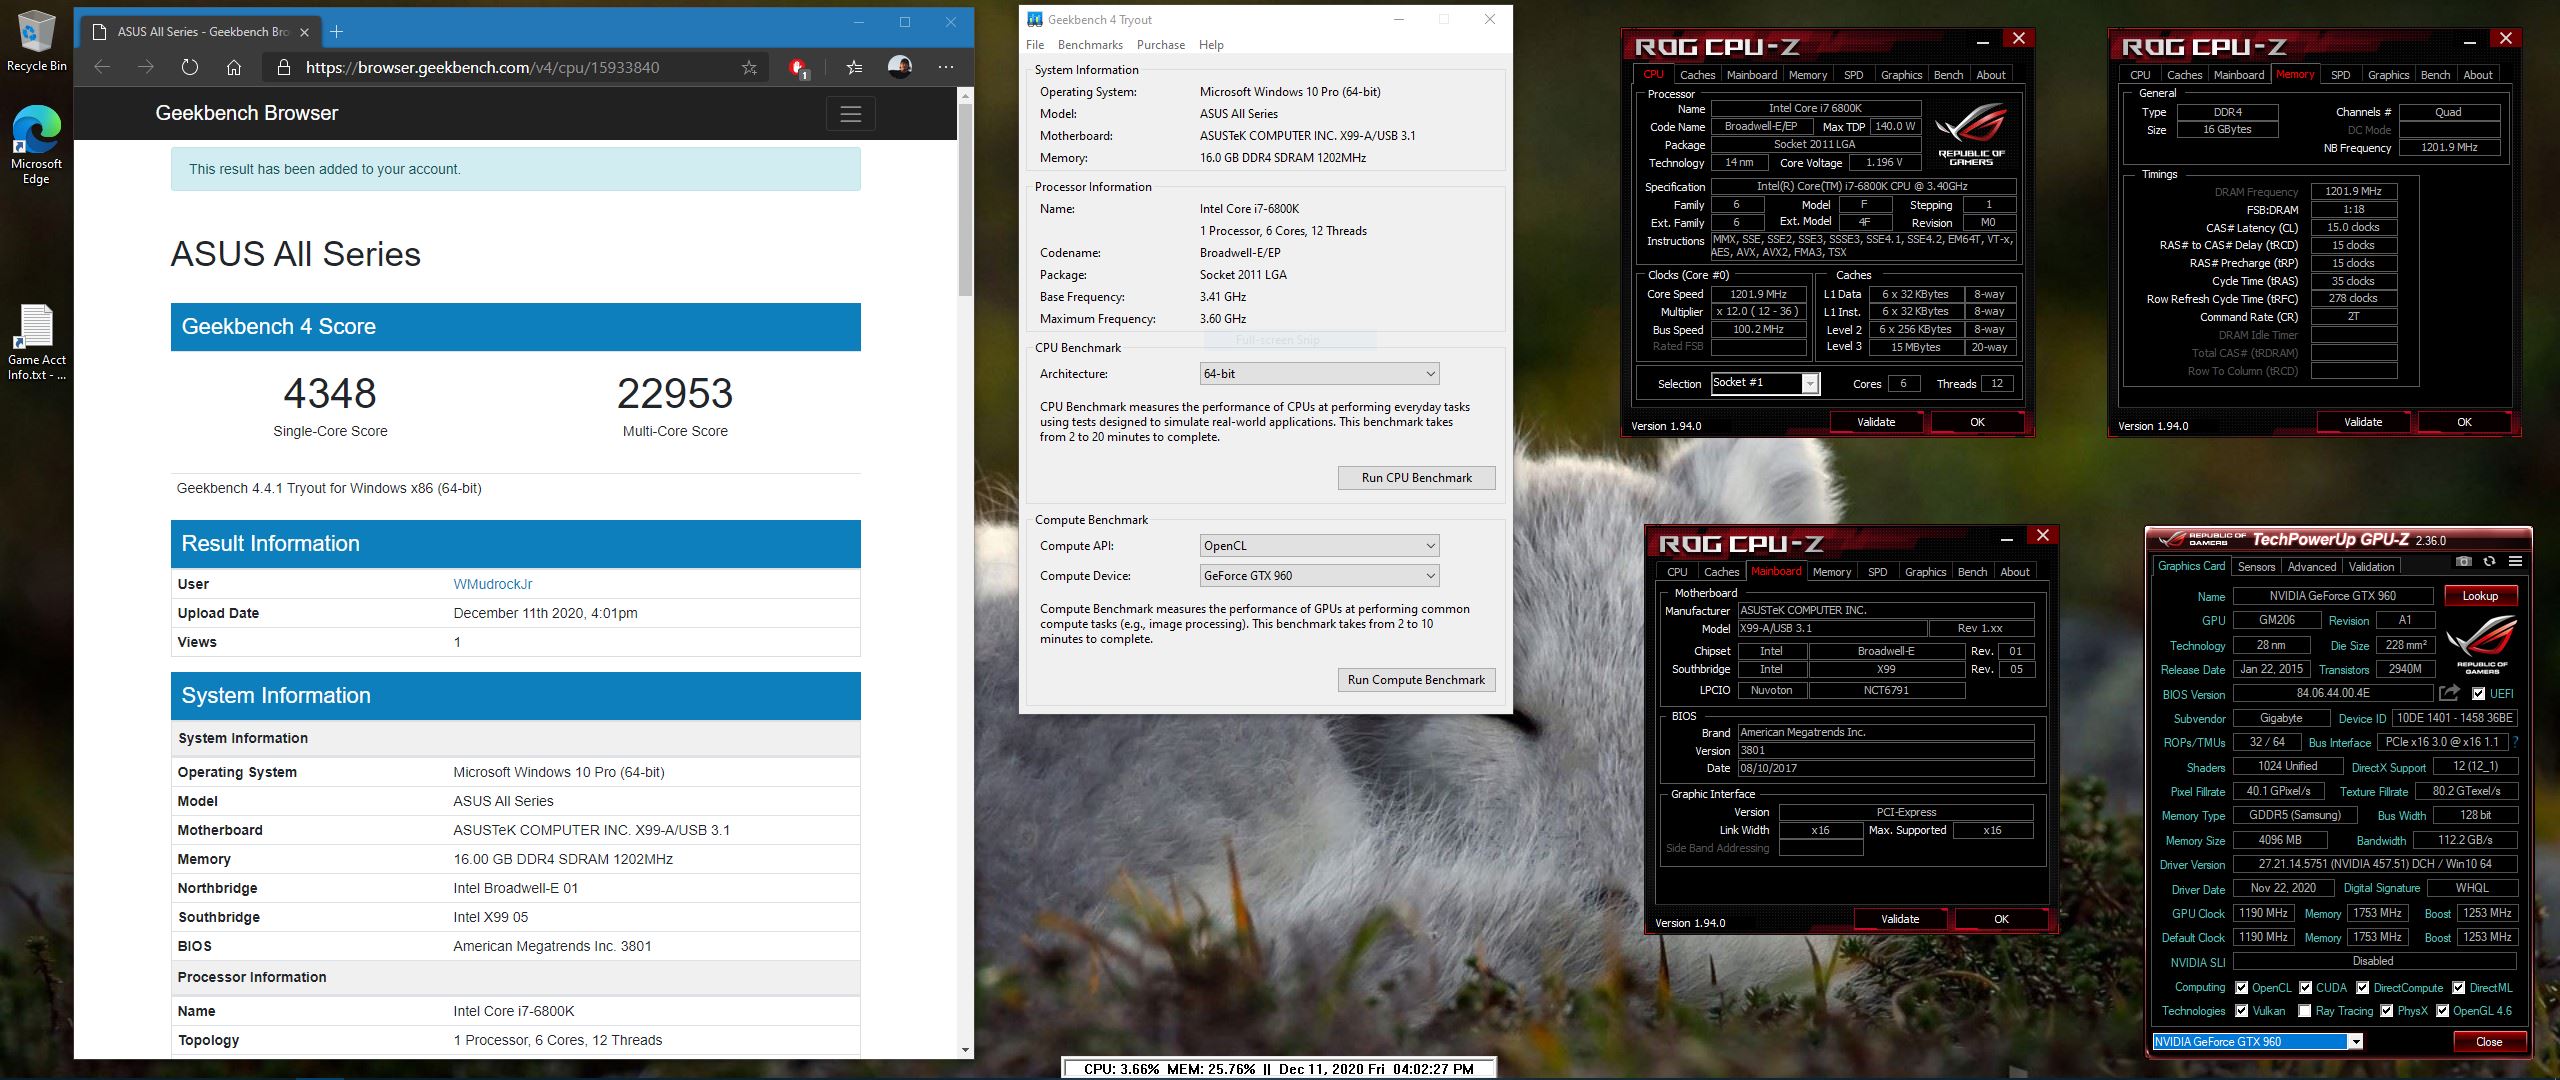Click Run Compute Benchmark button
2560x1080 pixels.
pyautogui.click(x=1416, y=680)
